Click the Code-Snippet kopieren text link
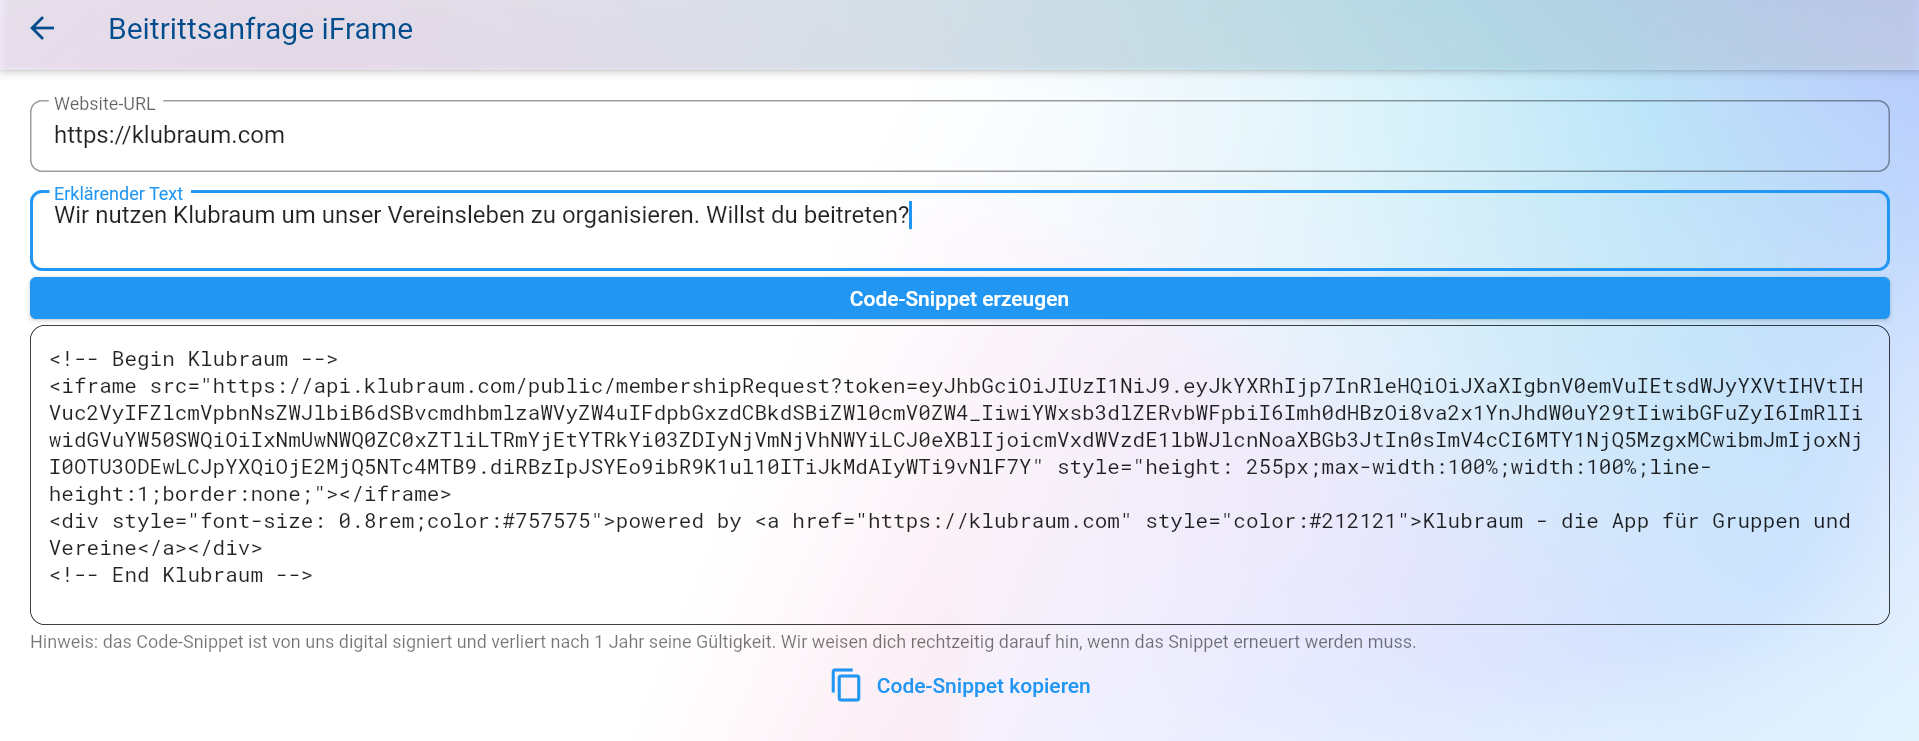 point(982,686)
